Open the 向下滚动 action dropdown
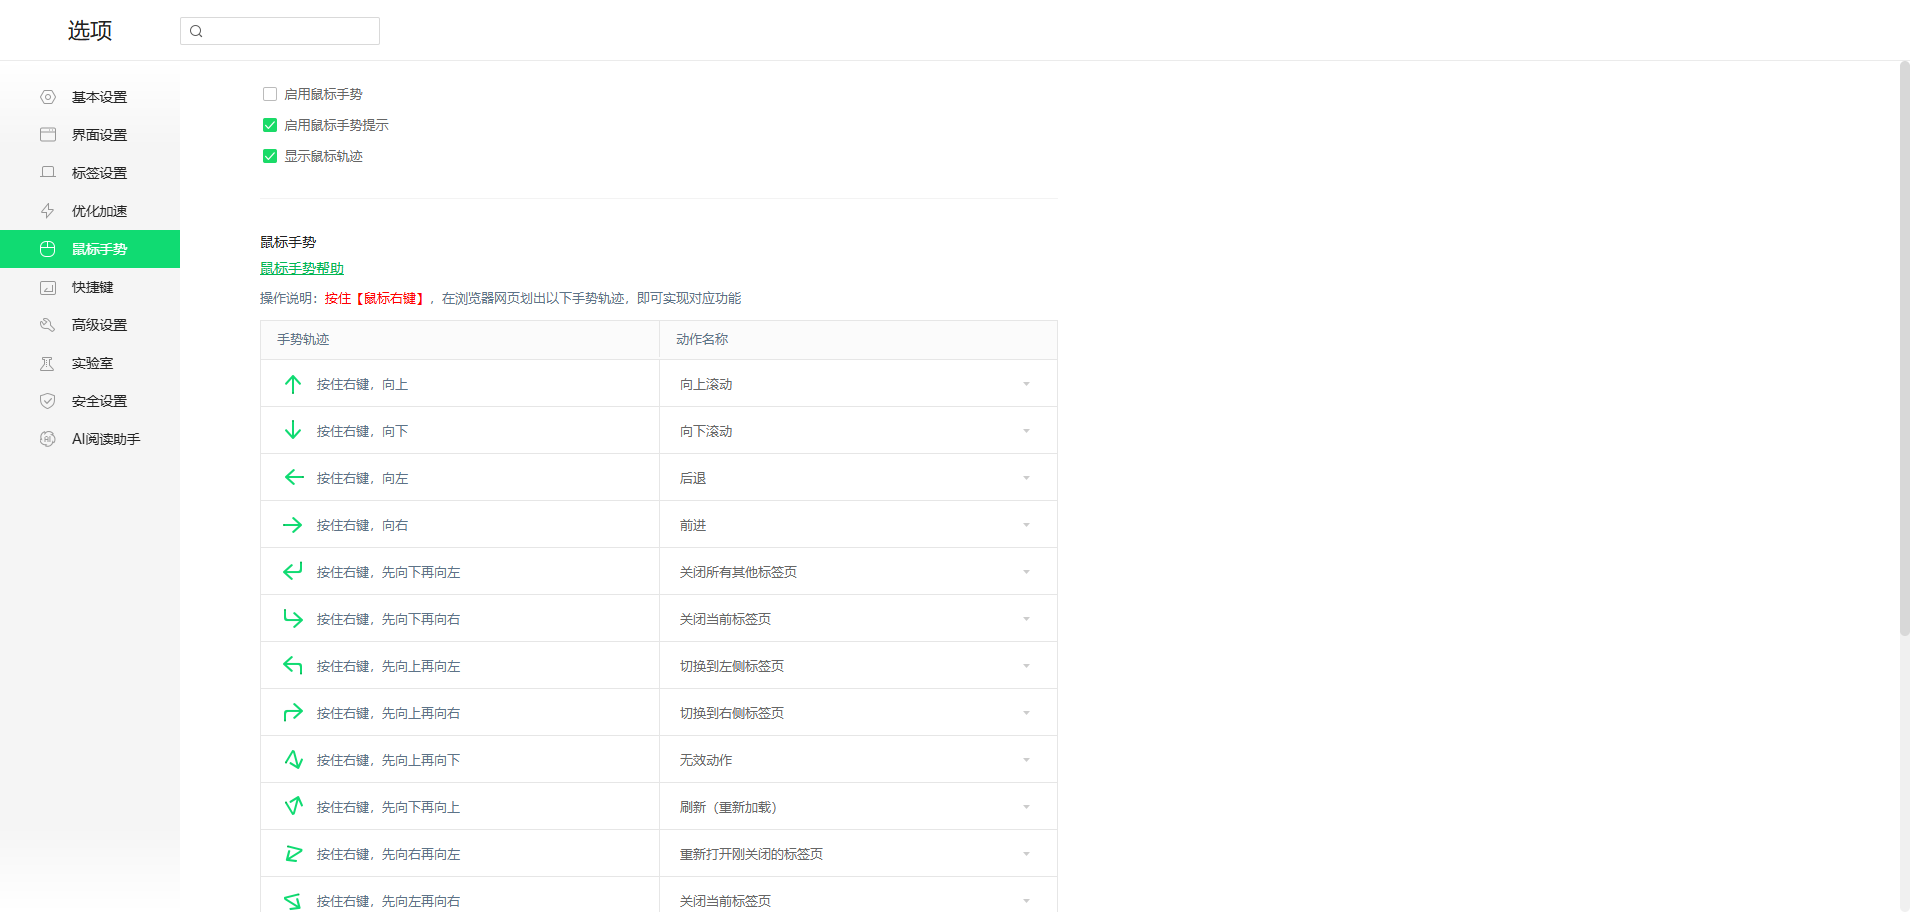Viewport: 1910px width, 912px height. tap(858, 431)
